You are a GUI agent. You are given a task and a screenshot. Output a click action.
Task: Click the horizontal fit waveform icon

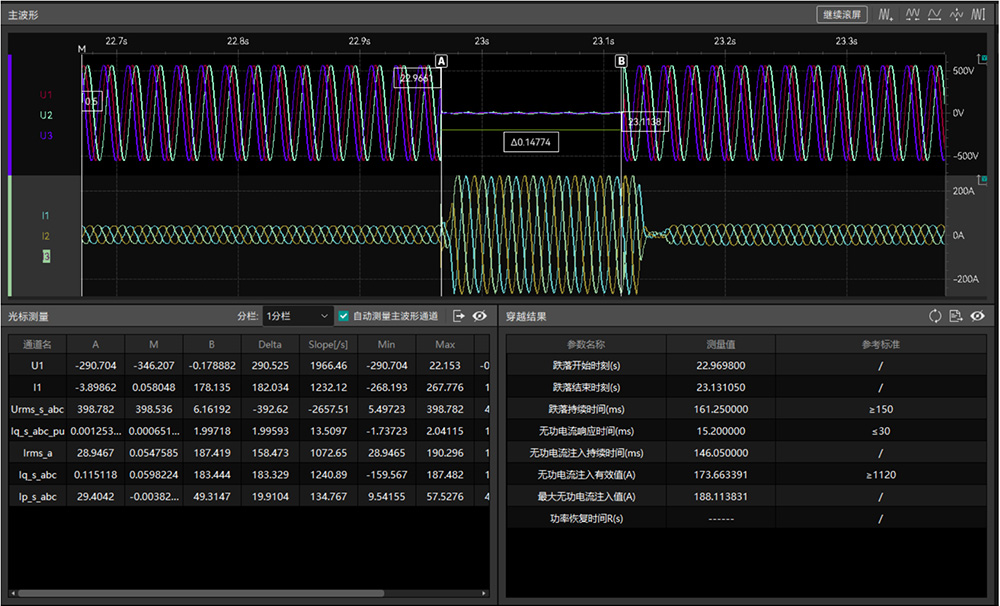(x=934, y=14)
